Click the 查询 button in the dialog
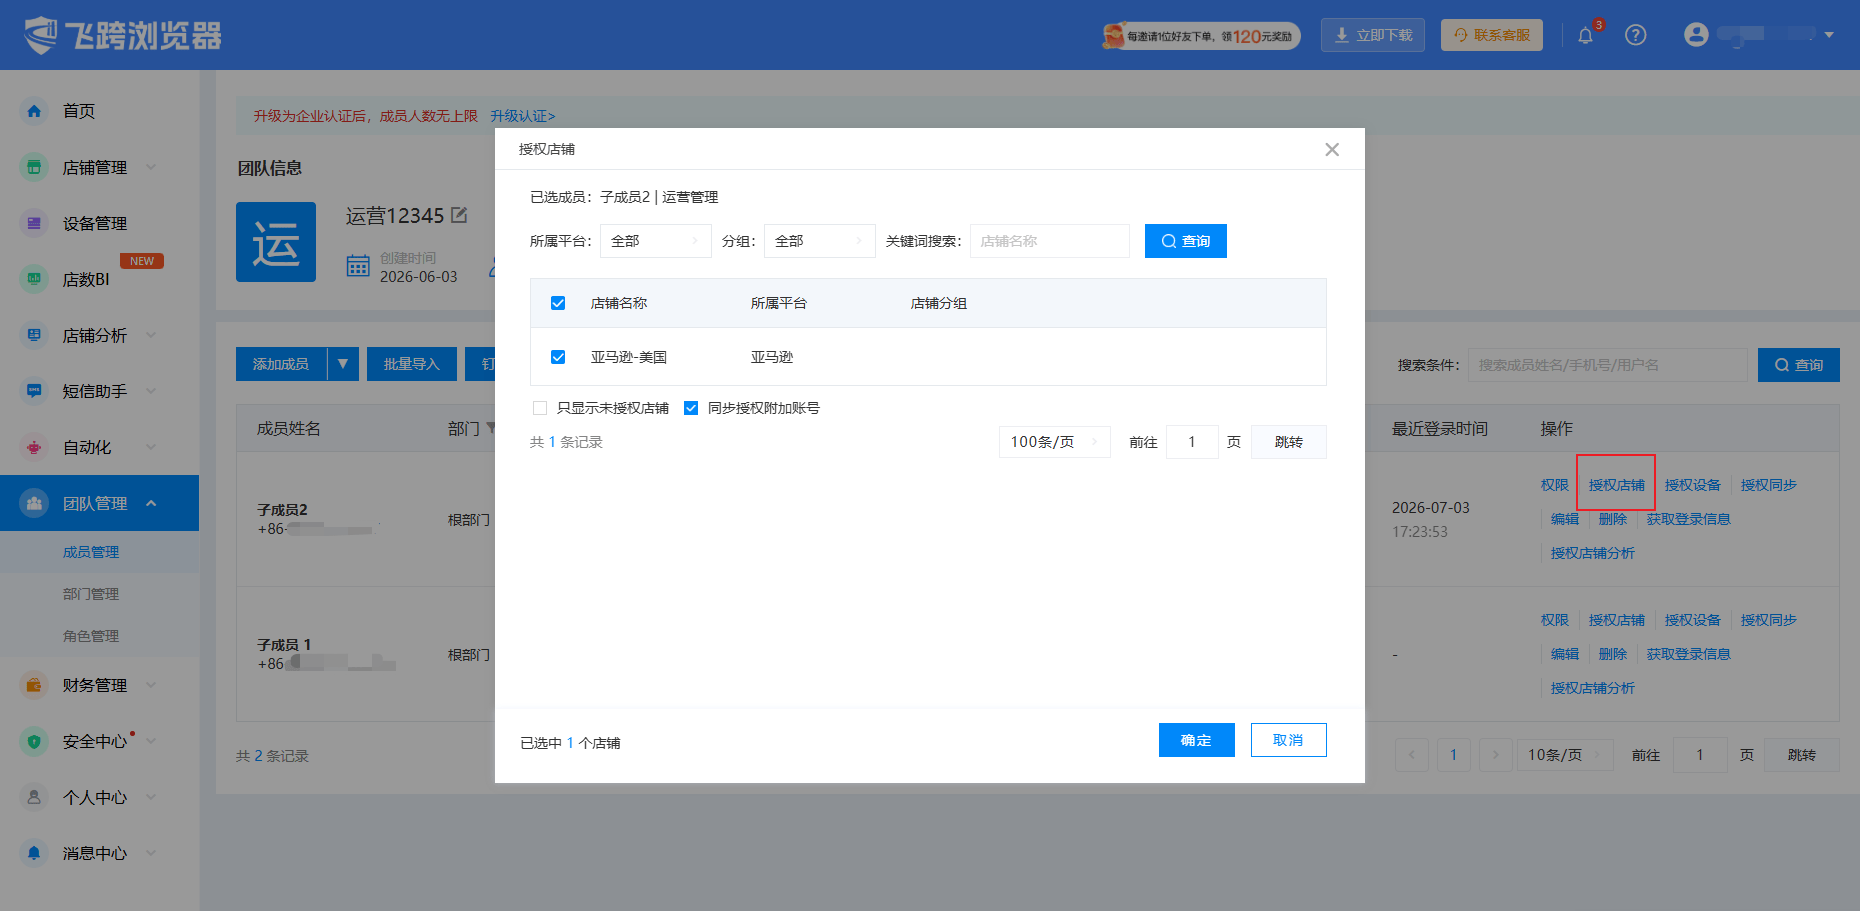 (x=1186, y=241)
